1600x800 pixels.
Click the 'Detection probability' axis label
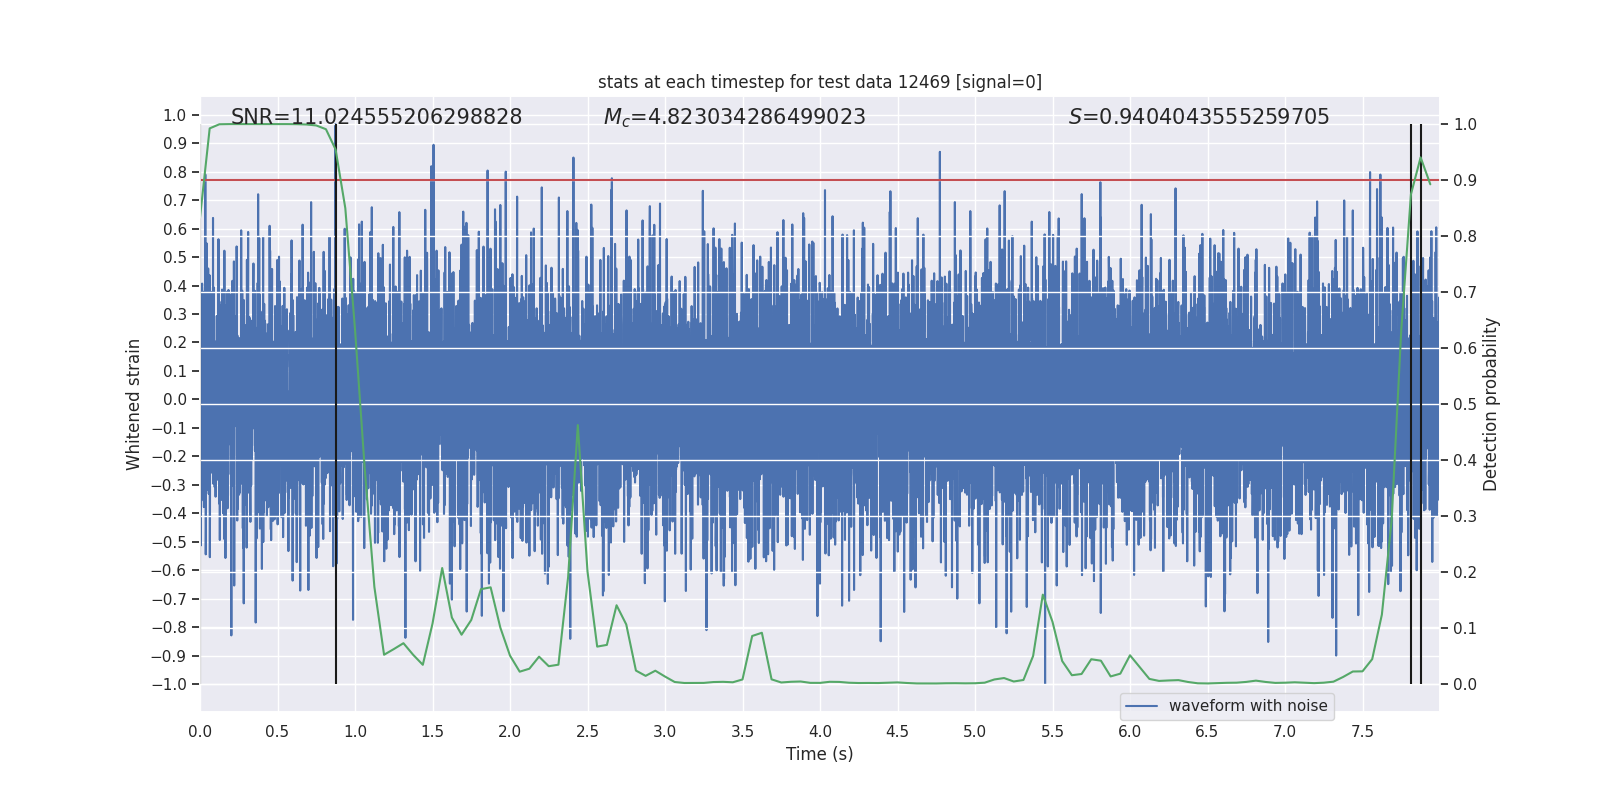tap(1491, 404)
